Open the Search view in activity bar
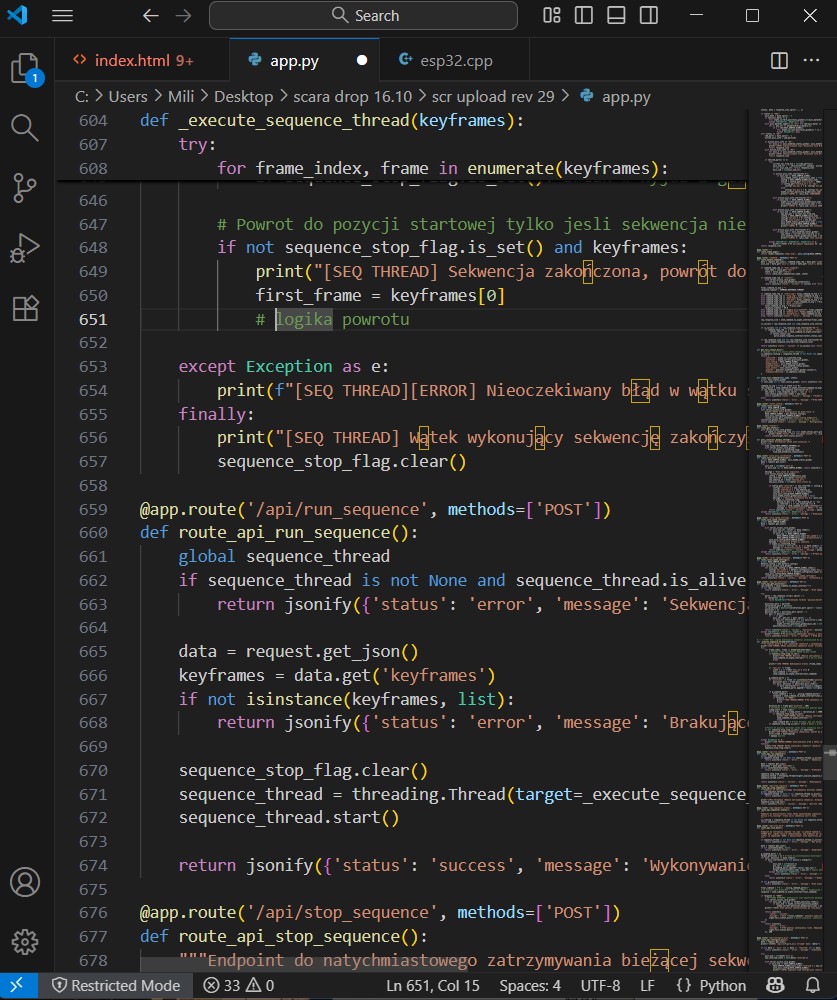 coord(25,127)
